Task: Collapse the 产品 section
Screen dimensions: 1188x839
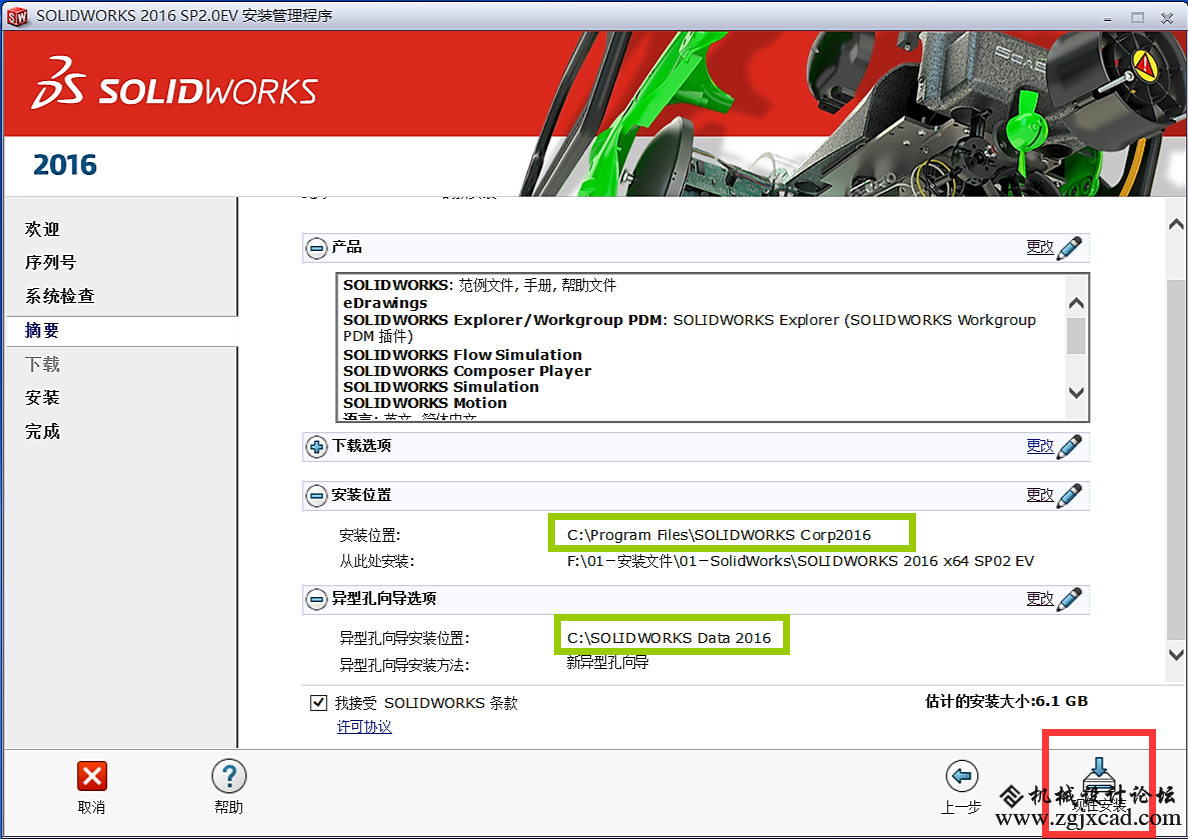Action: pyautogui.click(x=316, y=248)
